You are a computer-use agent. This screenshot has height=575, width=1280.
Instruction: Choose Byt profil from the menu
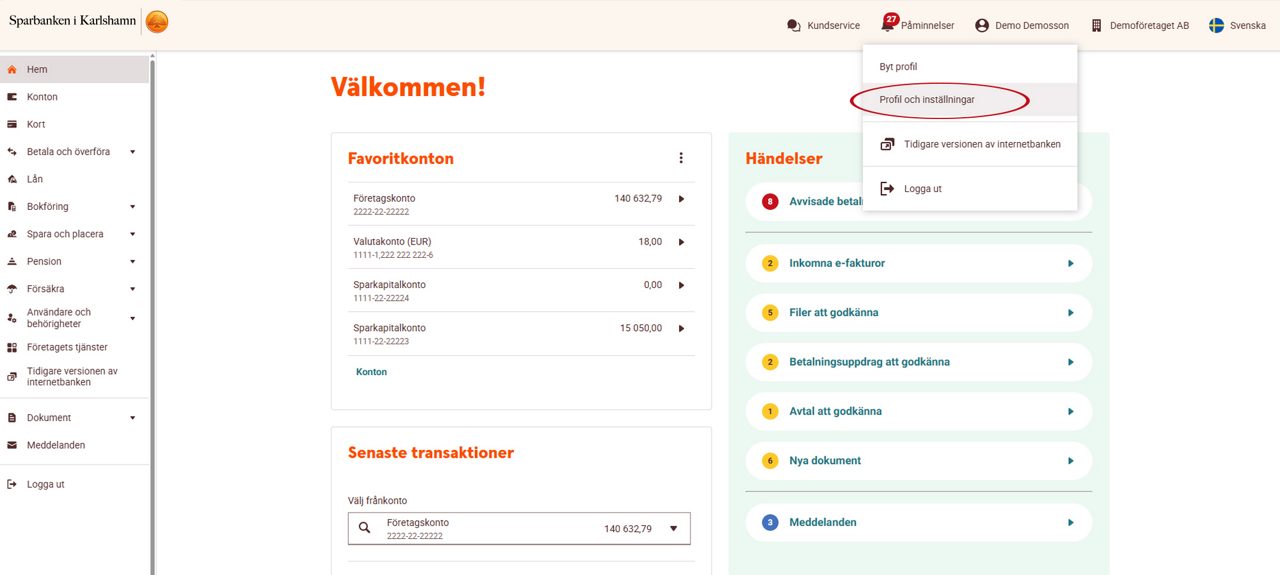coord(898,67)
